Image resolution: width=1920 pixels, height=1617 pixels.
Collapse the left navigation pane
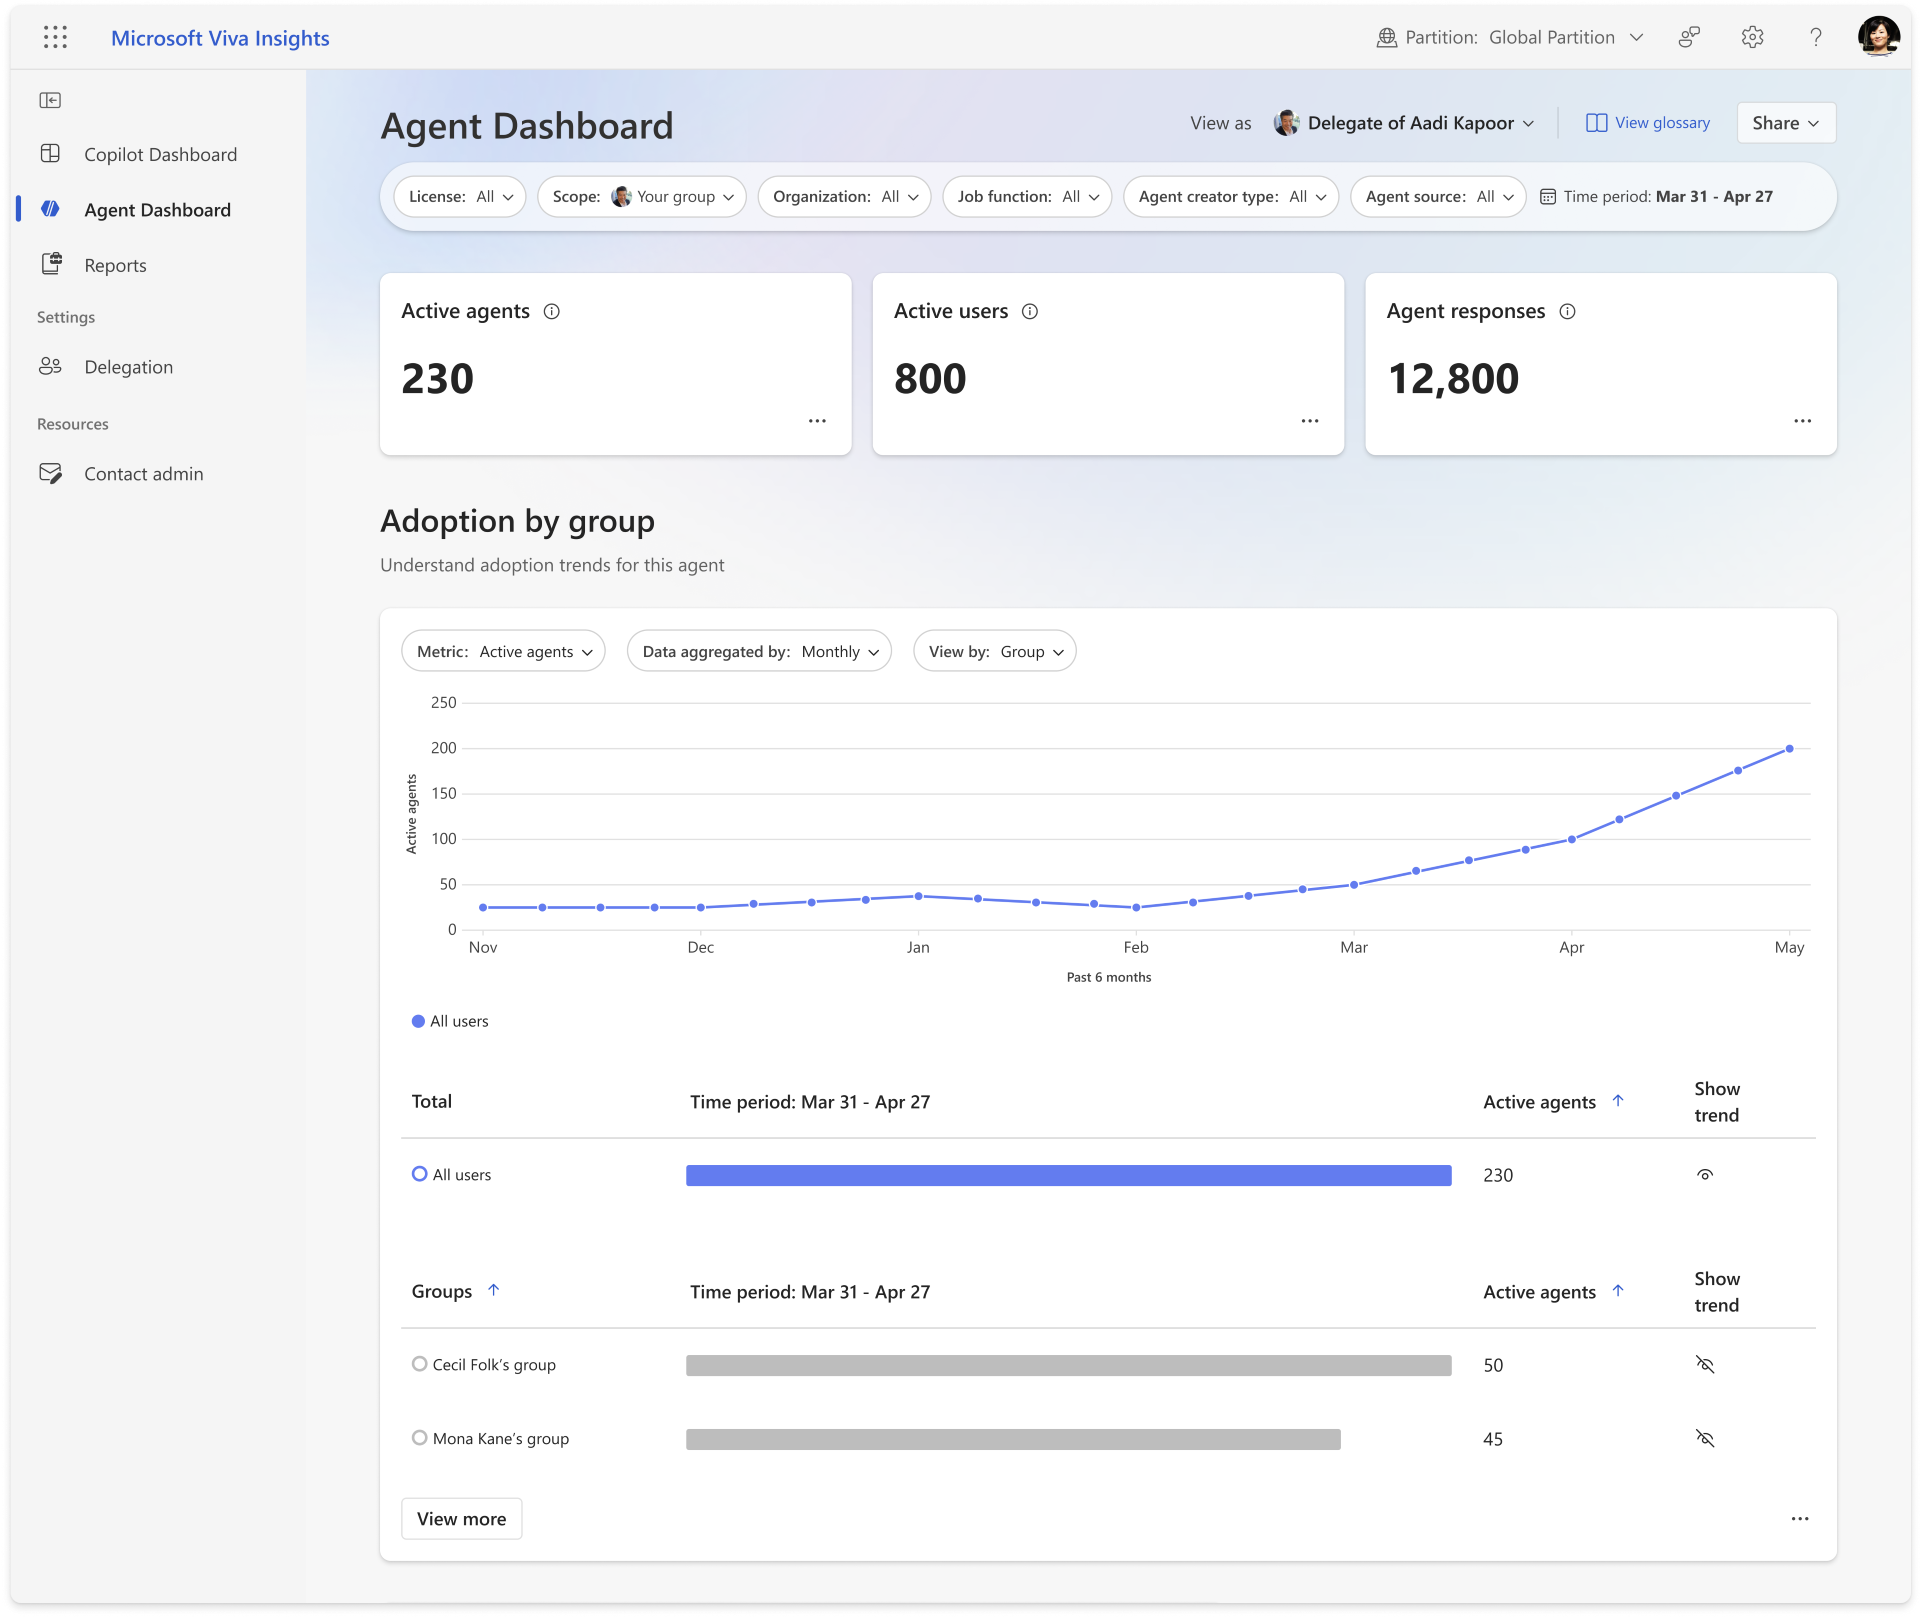click(51, 101)
